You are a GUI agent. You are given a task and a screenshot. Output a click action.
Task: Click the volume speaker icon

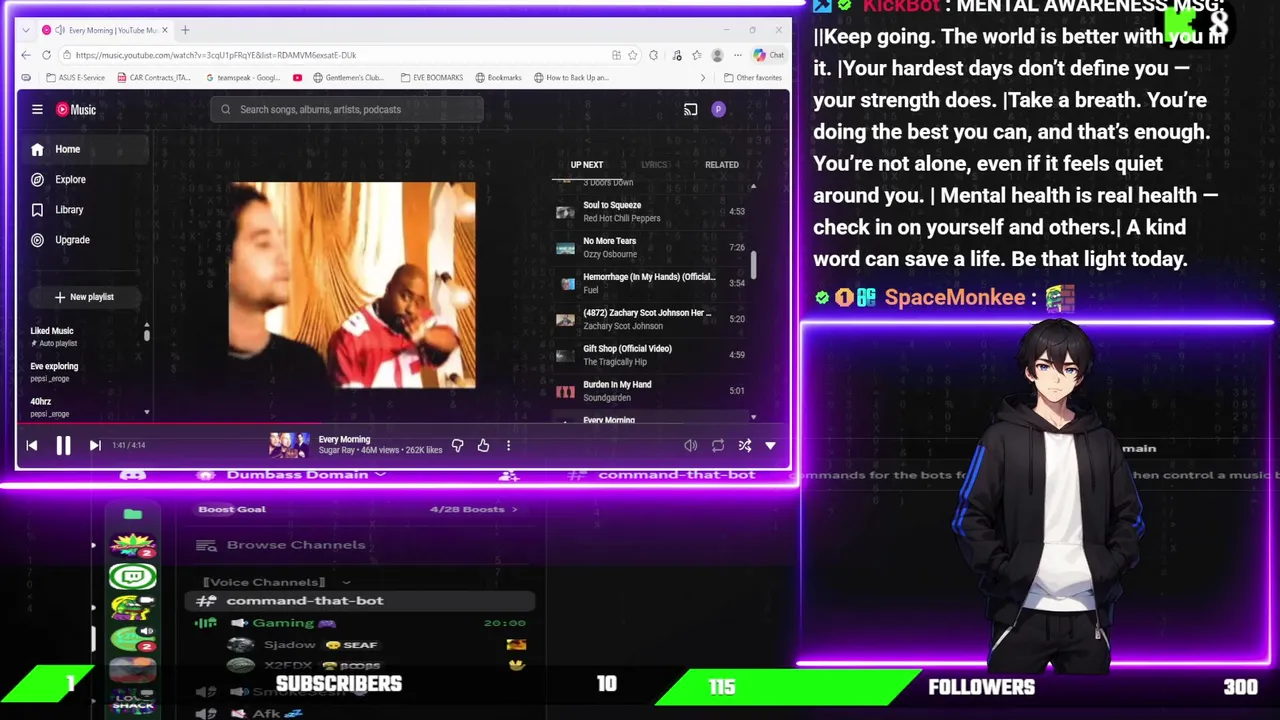coord(690,446)
